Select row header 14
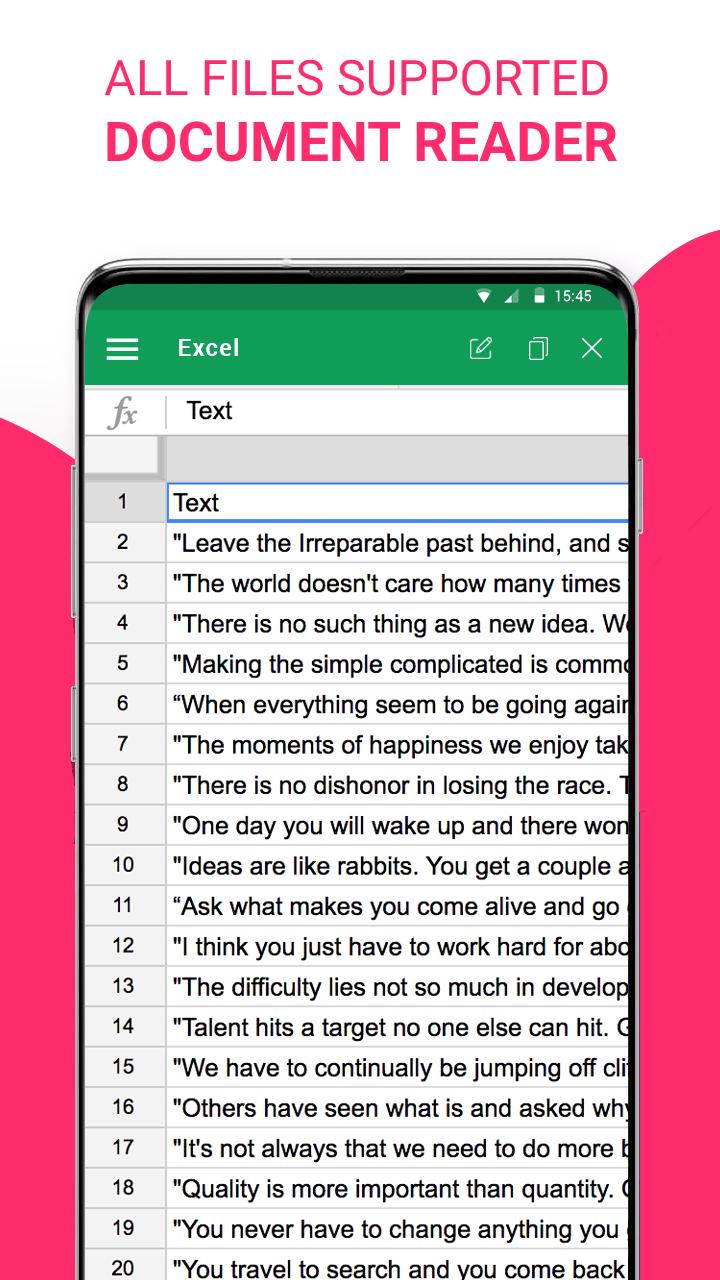This screenshot has width=720, height=1280. (x=124, y=1027)
